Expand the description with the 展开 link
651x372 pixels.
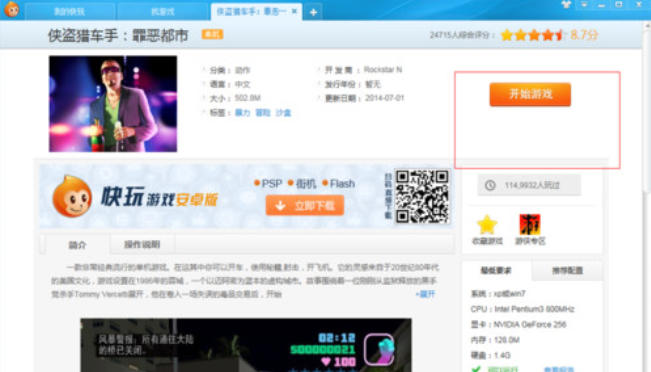(426, 294)
